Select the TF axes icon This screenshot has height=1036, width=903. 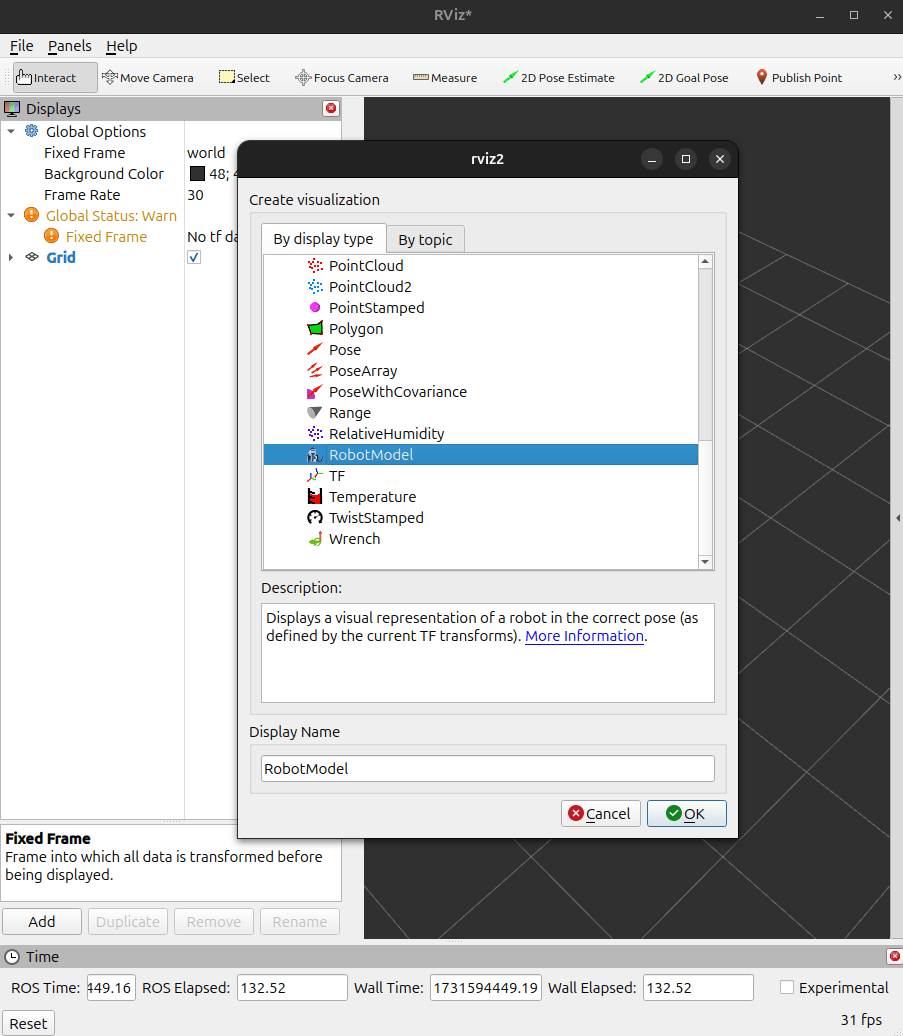point(315,476)
